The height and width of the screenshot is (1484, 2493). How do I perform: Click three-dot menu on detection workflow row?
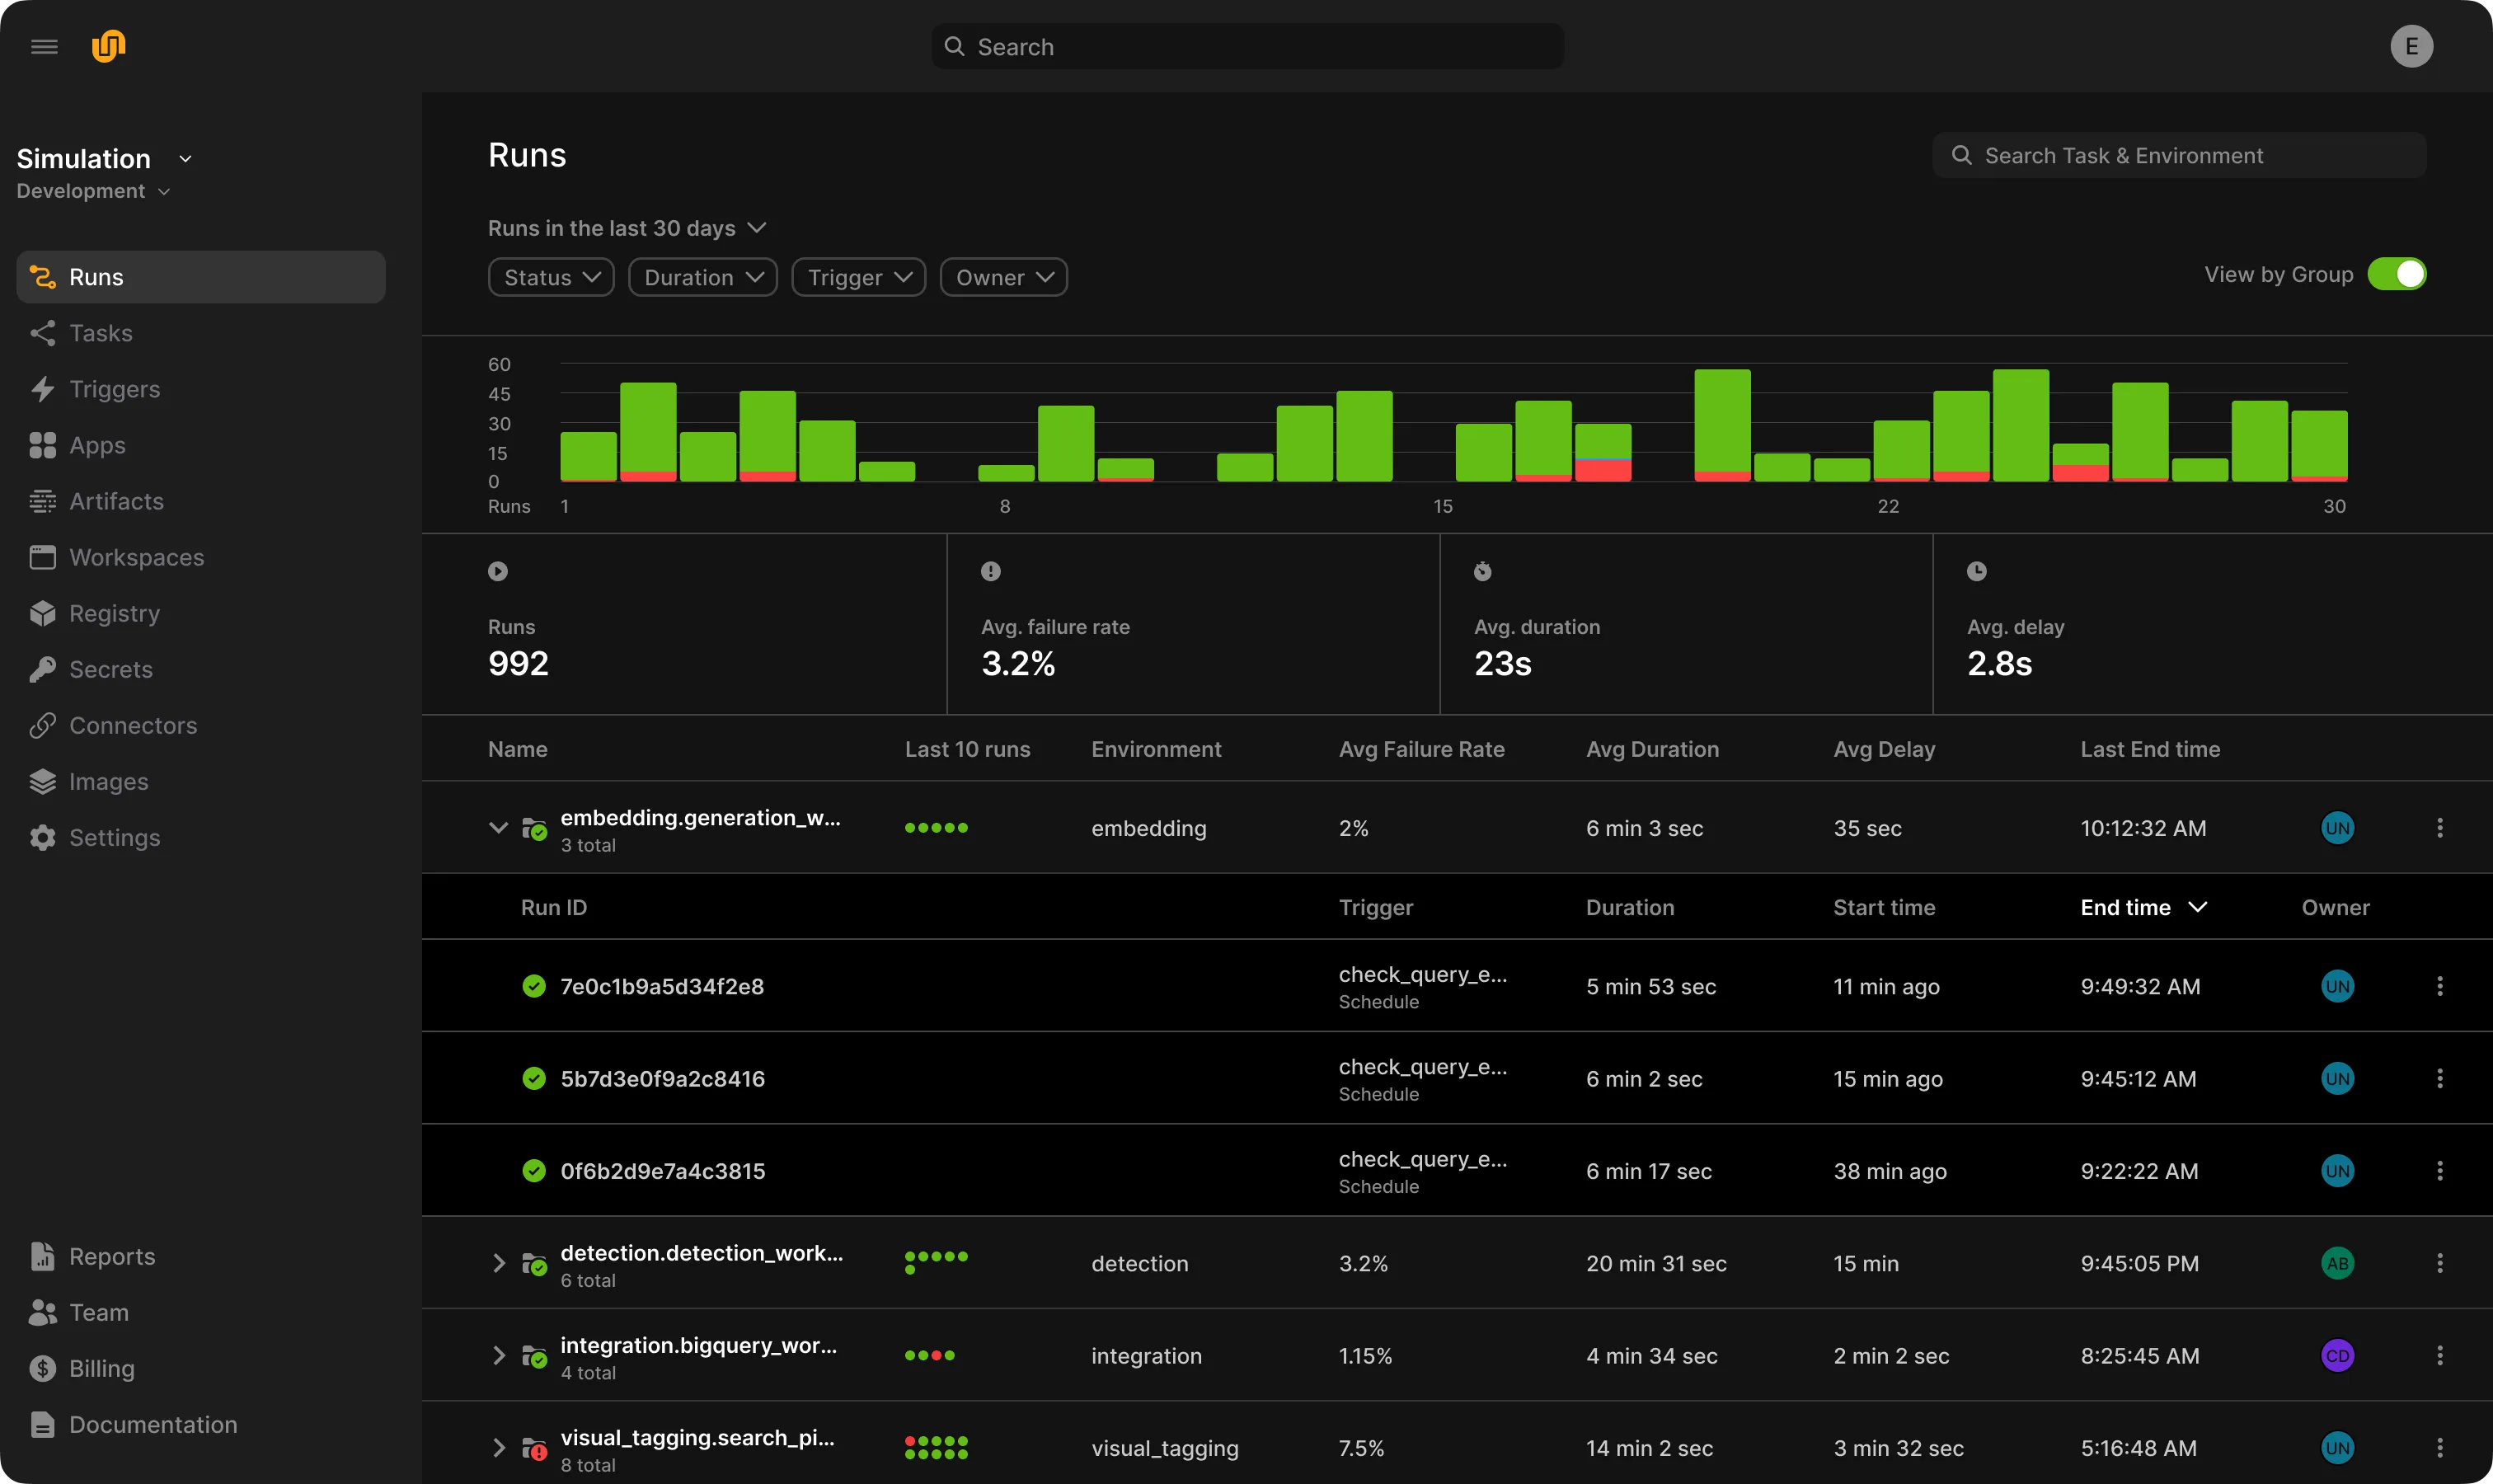tap(2439, 1264)
